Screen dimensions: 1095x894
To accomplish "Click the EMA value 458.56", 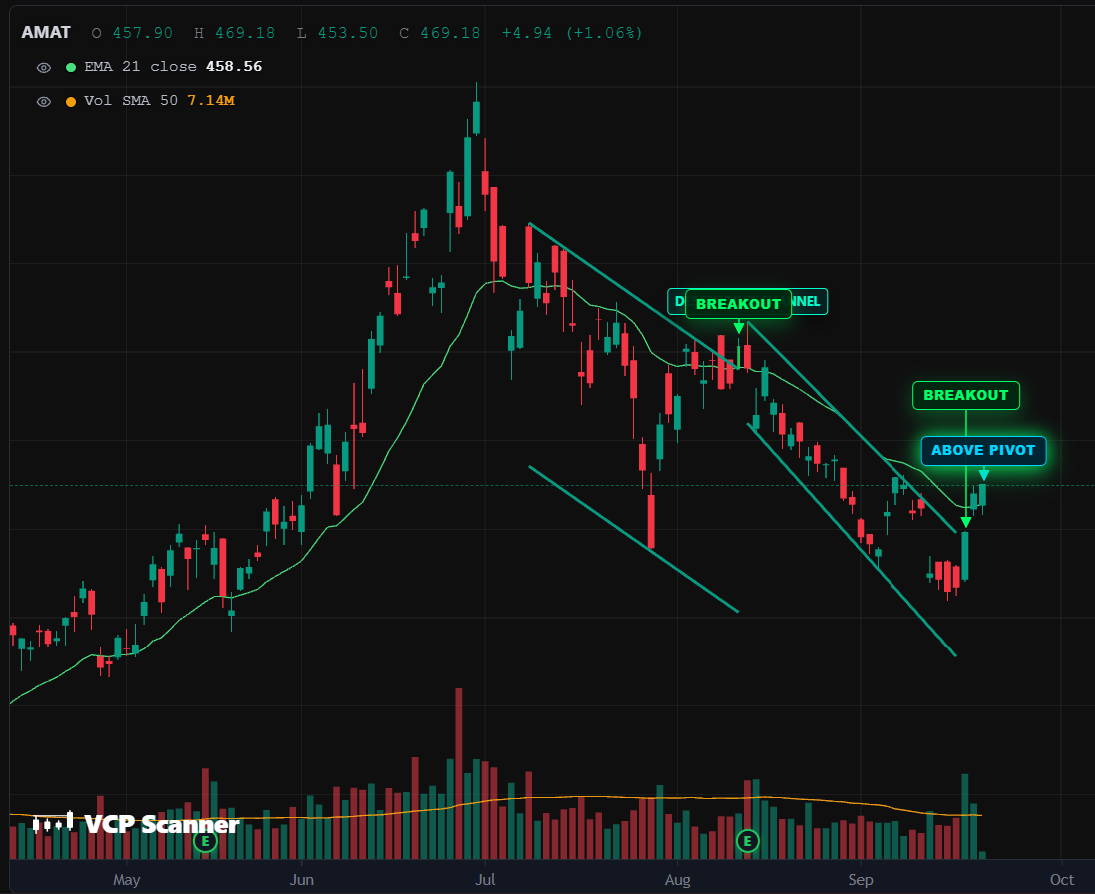I will click(x=234, y=67).
